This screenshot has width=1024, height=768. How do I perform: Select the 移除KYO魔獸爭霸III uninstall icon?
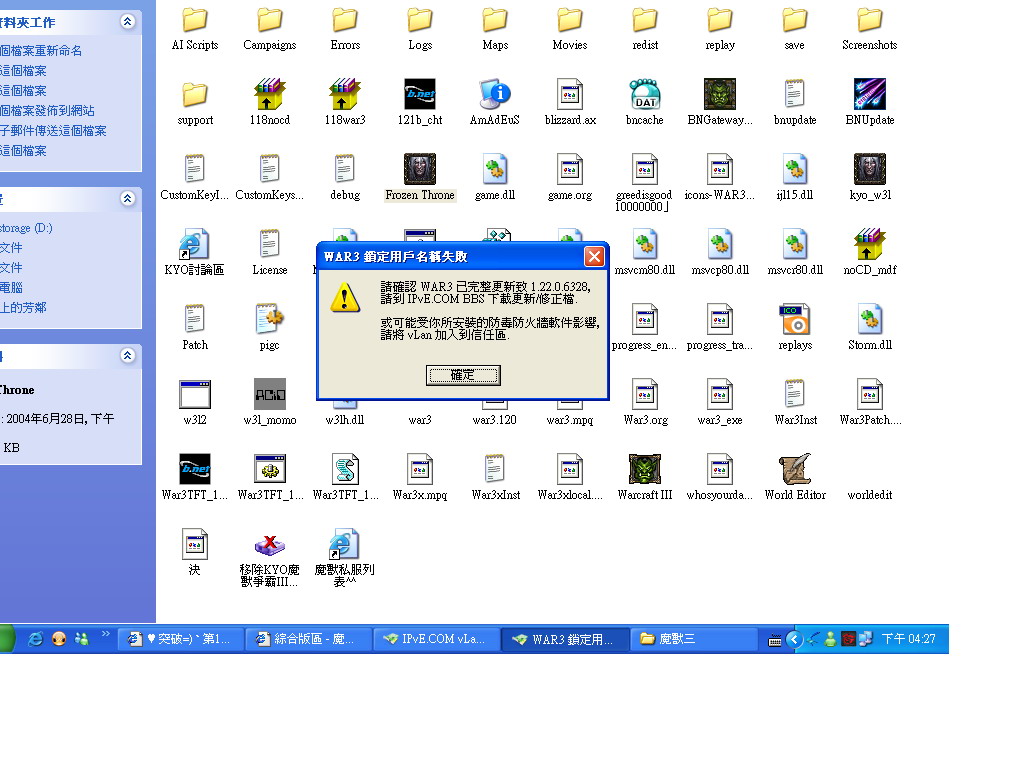tap(270, 545)
